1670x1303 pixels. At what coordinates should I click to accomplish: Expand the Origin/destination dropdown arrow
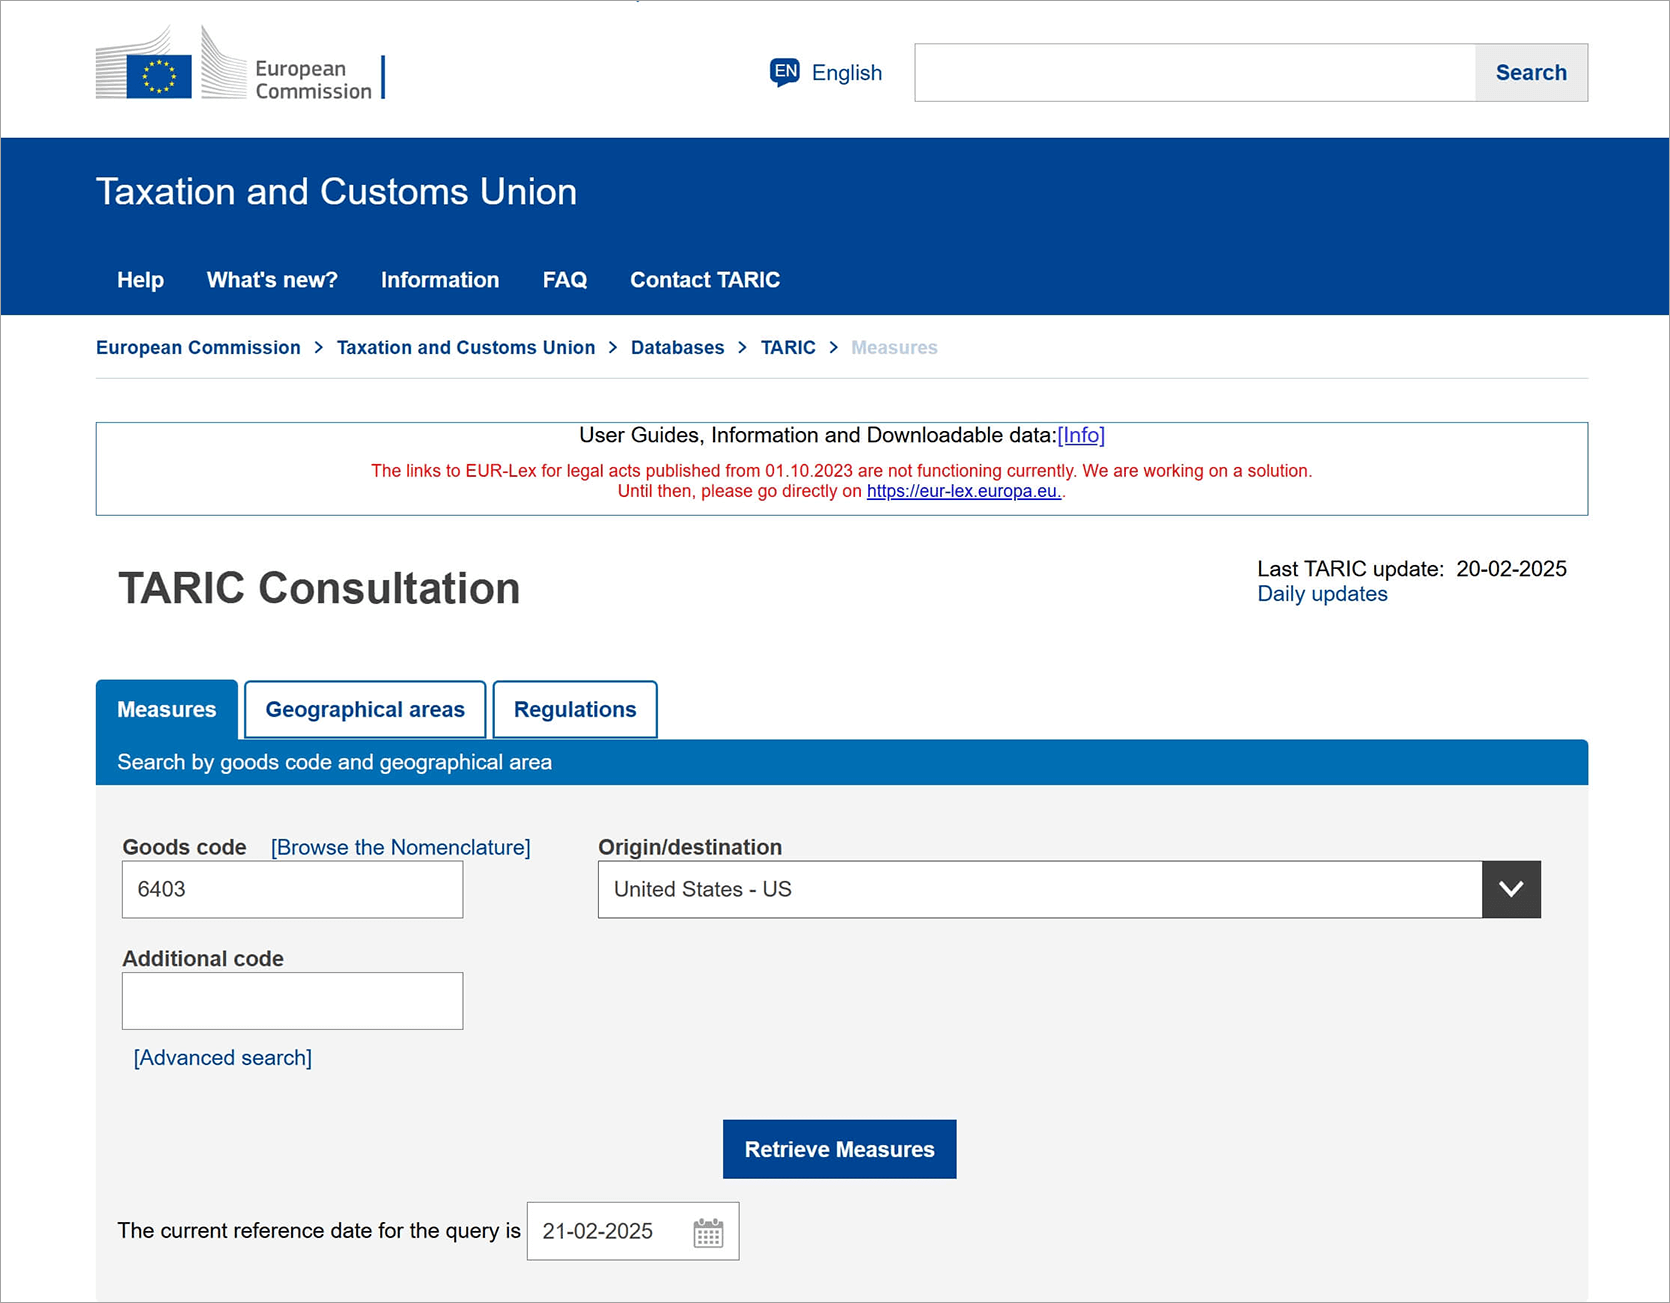[x=1511, y=889]
